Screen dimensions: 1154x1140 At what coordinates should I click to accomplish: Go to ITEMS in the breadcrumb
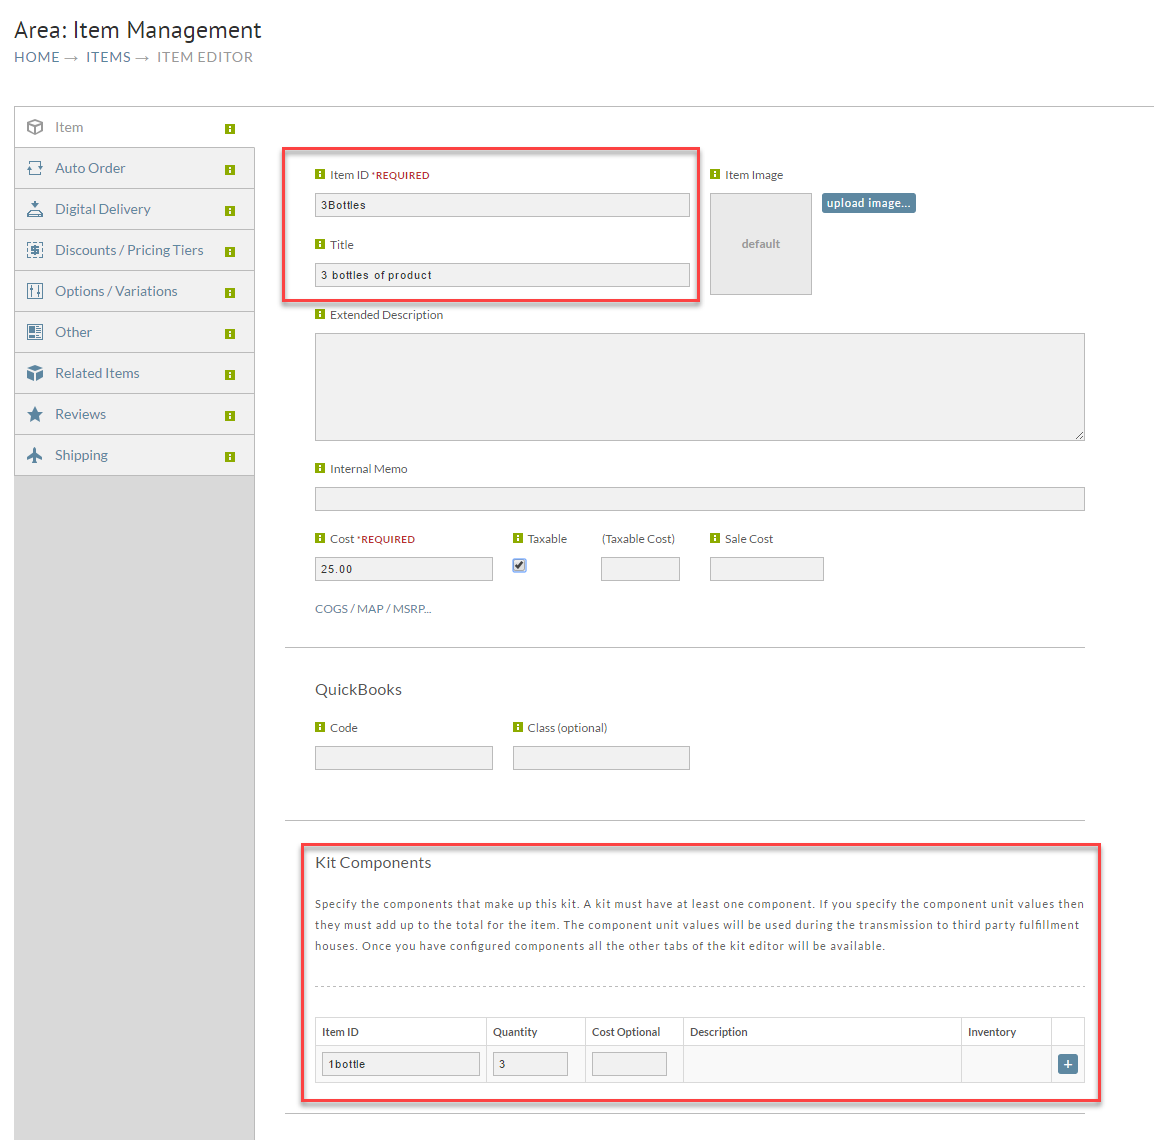[108, 57]
